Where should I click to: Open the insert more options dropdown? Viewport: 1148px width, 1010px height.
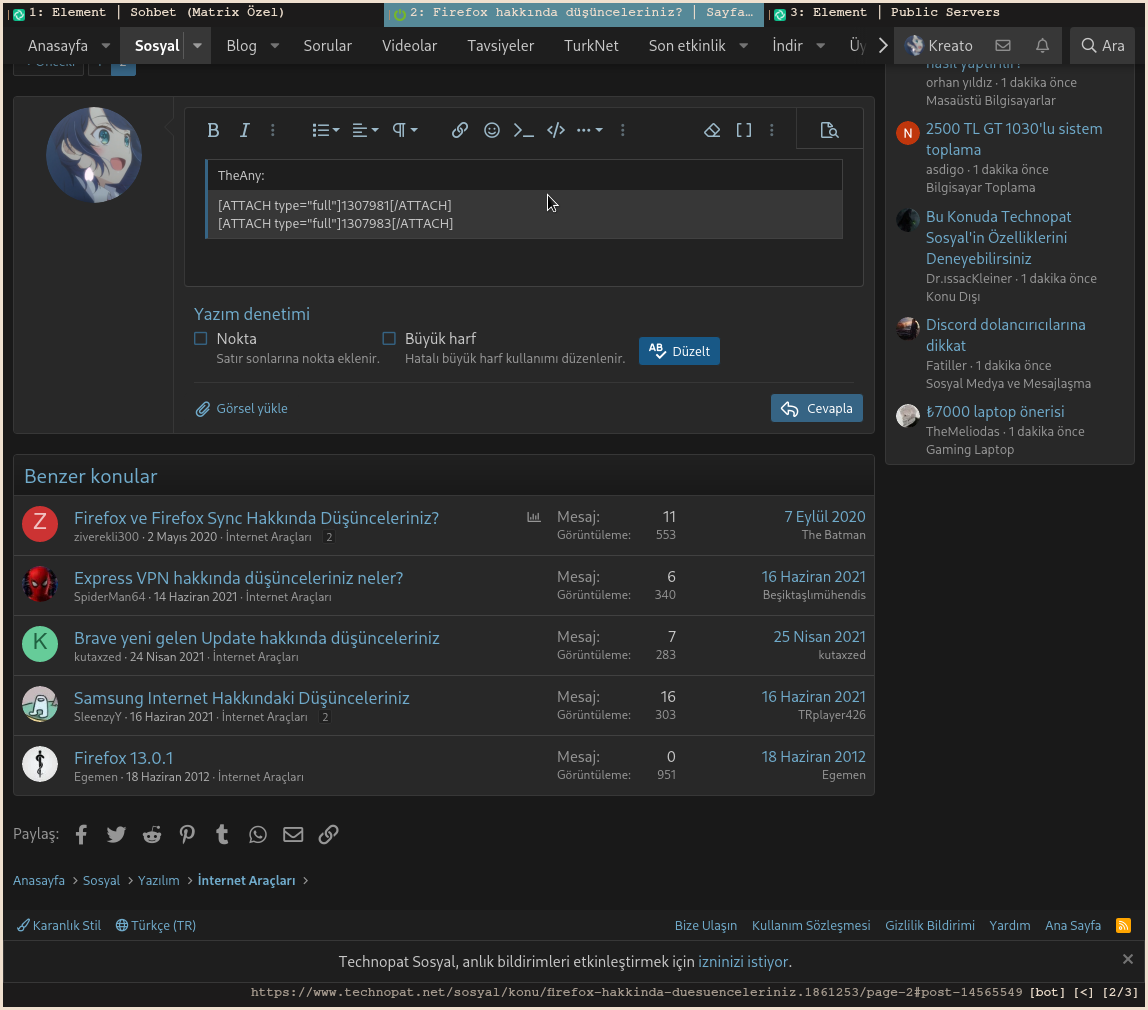pos(589,130)
